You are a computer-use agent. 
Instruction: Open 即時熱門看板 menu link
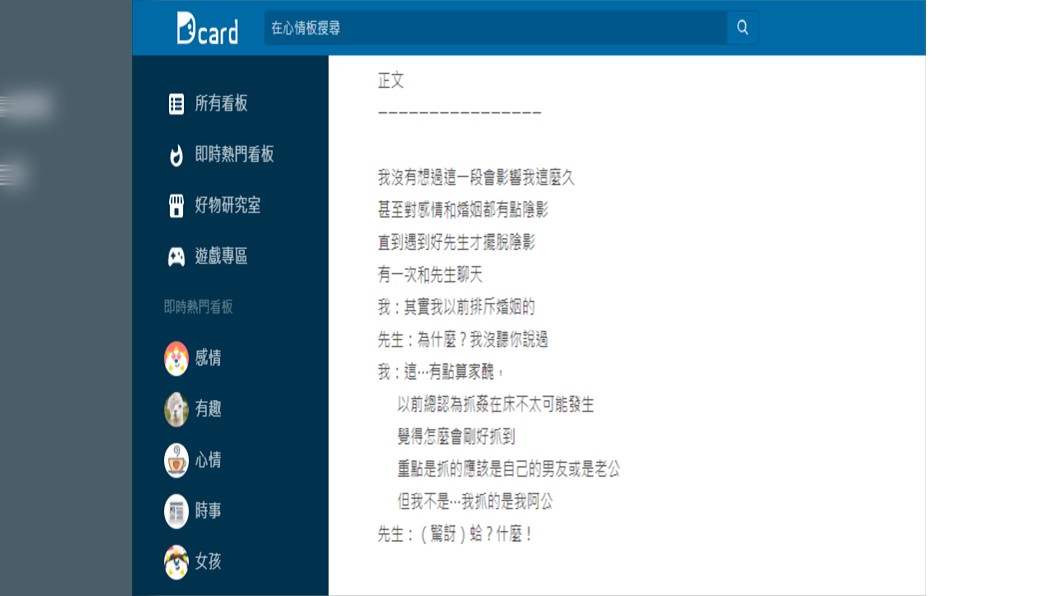[234, 154]
